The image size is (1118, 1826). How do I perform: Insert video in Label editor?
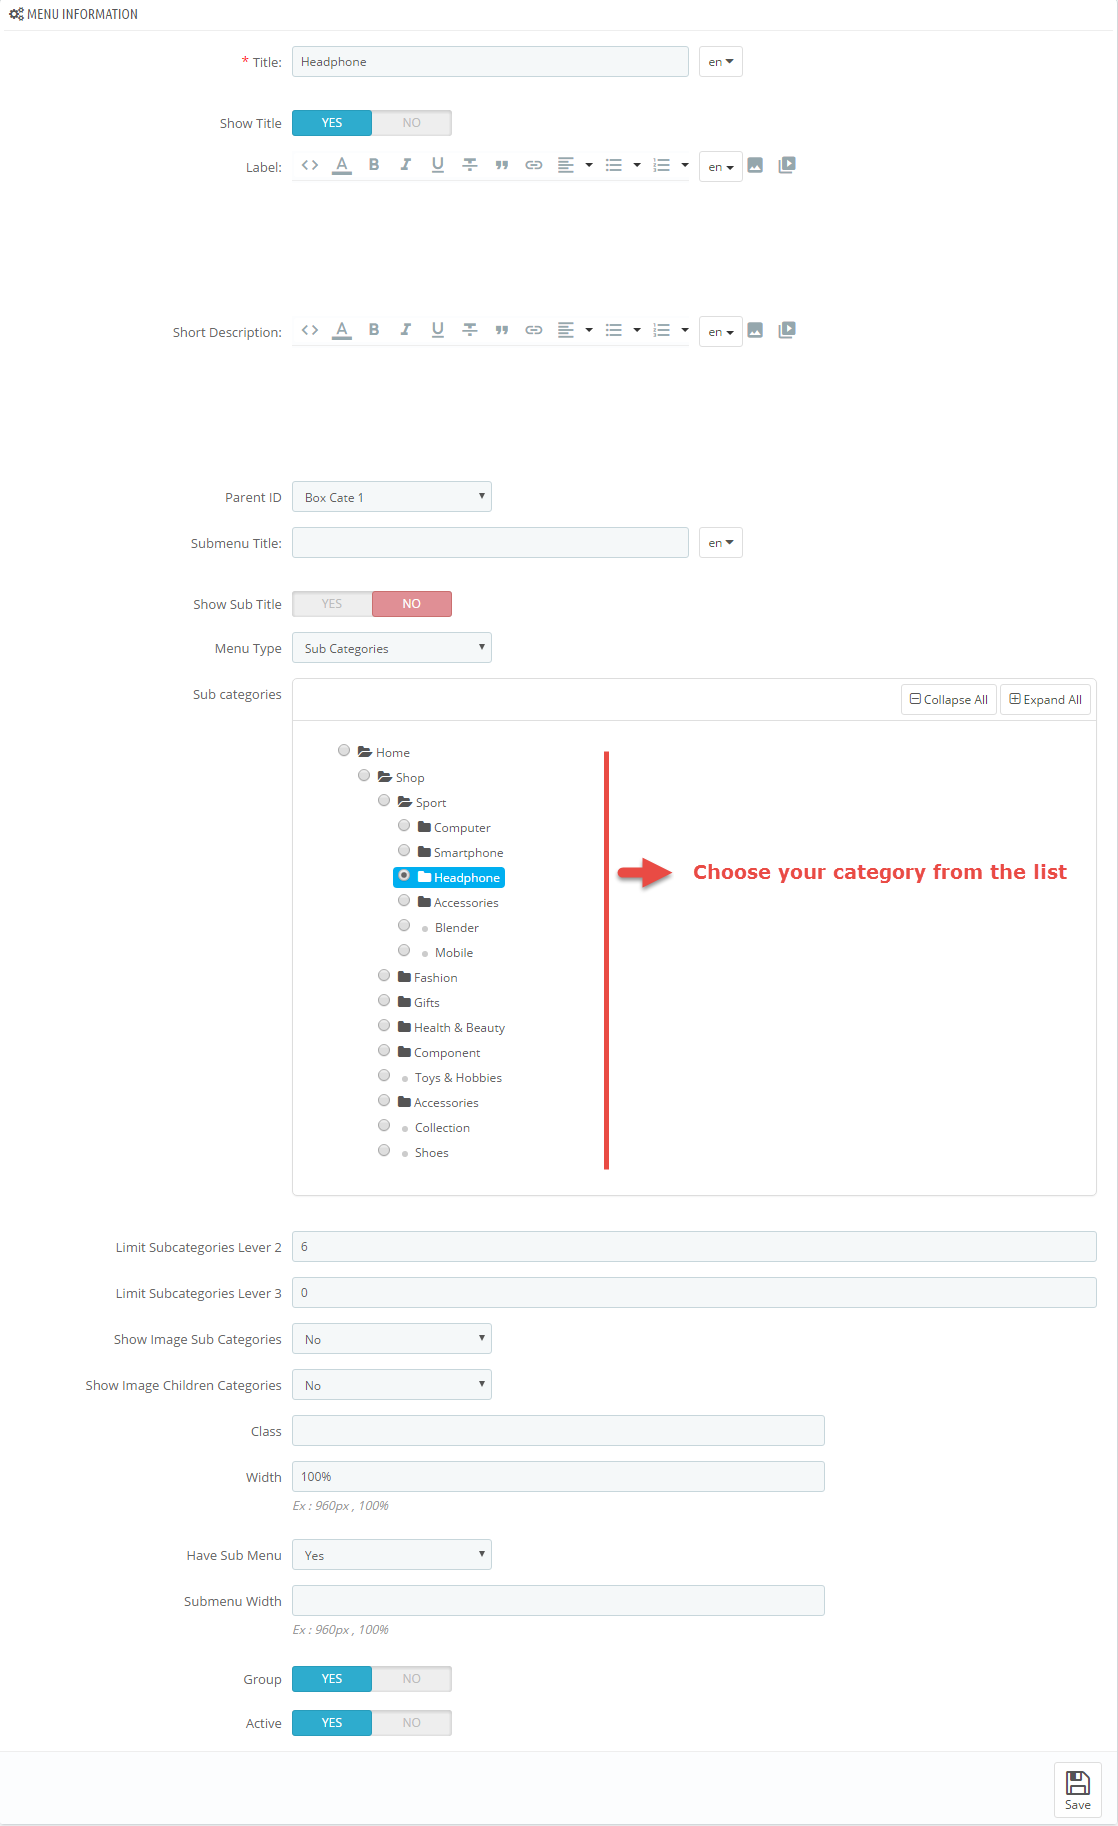pos(787,165)
